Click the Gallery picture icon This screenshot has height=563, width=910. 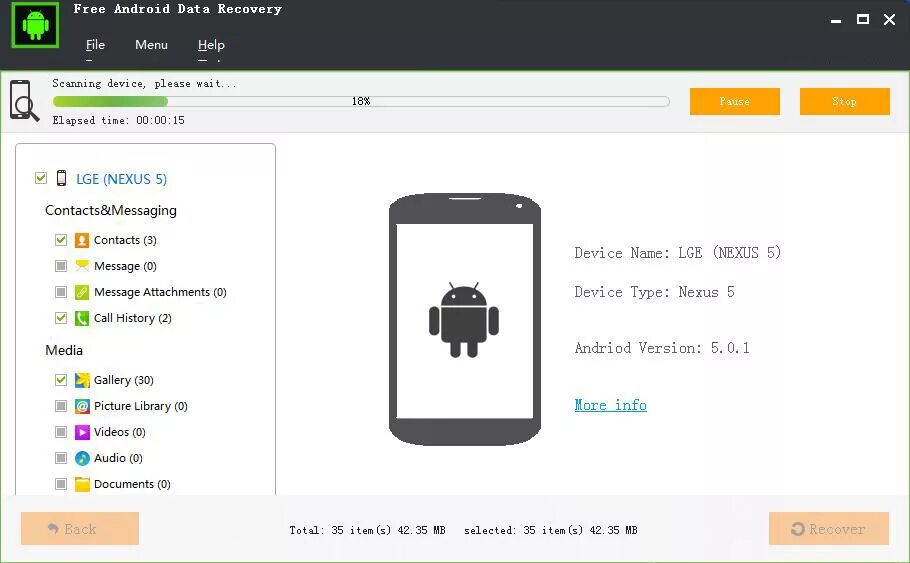pos(82,380)
